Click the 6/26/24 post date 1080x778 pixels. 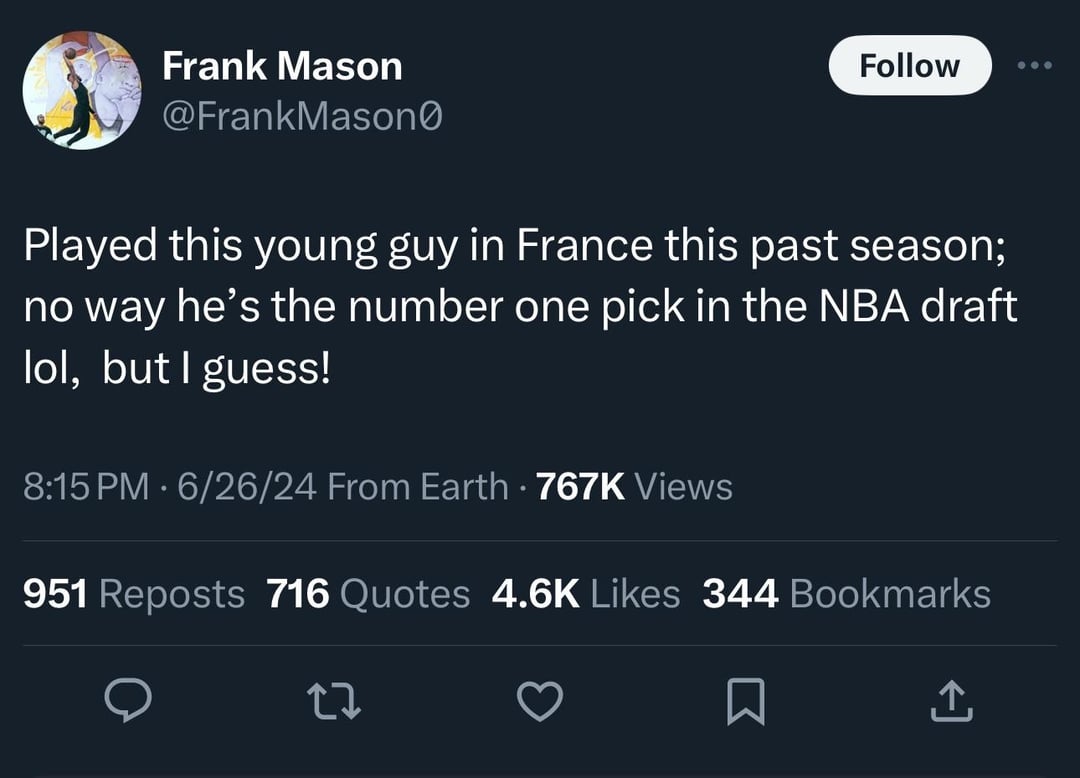(247, 487)
